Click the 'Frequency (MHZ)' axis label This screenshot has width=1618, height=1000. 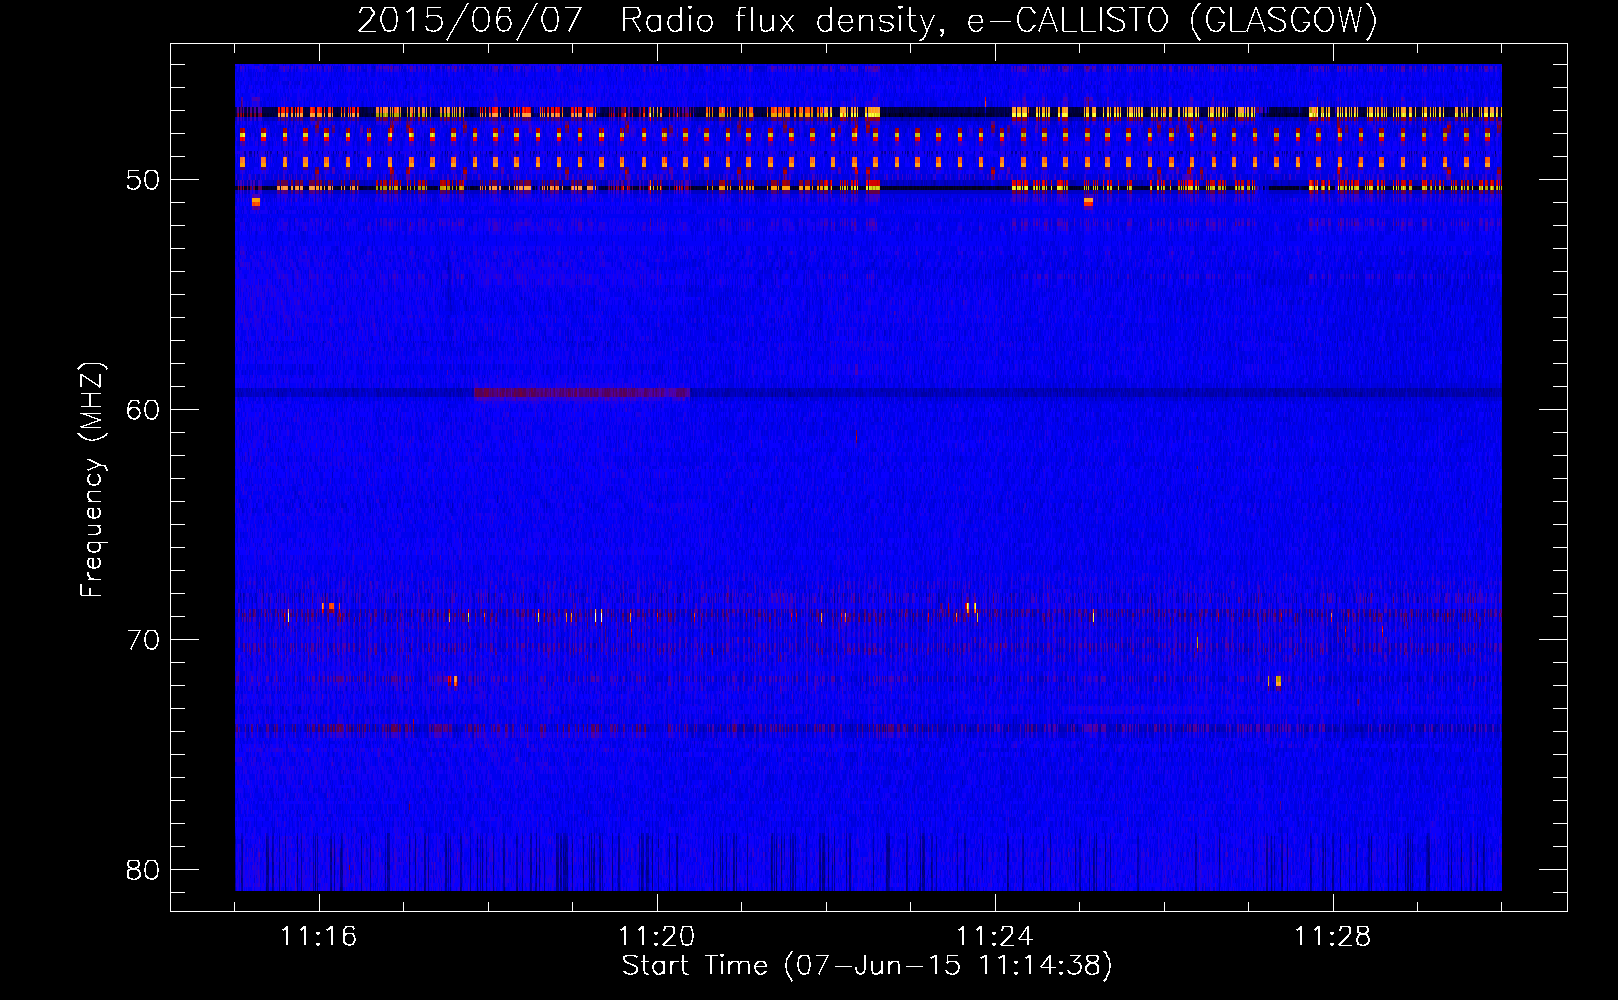[x=92, y=480]
